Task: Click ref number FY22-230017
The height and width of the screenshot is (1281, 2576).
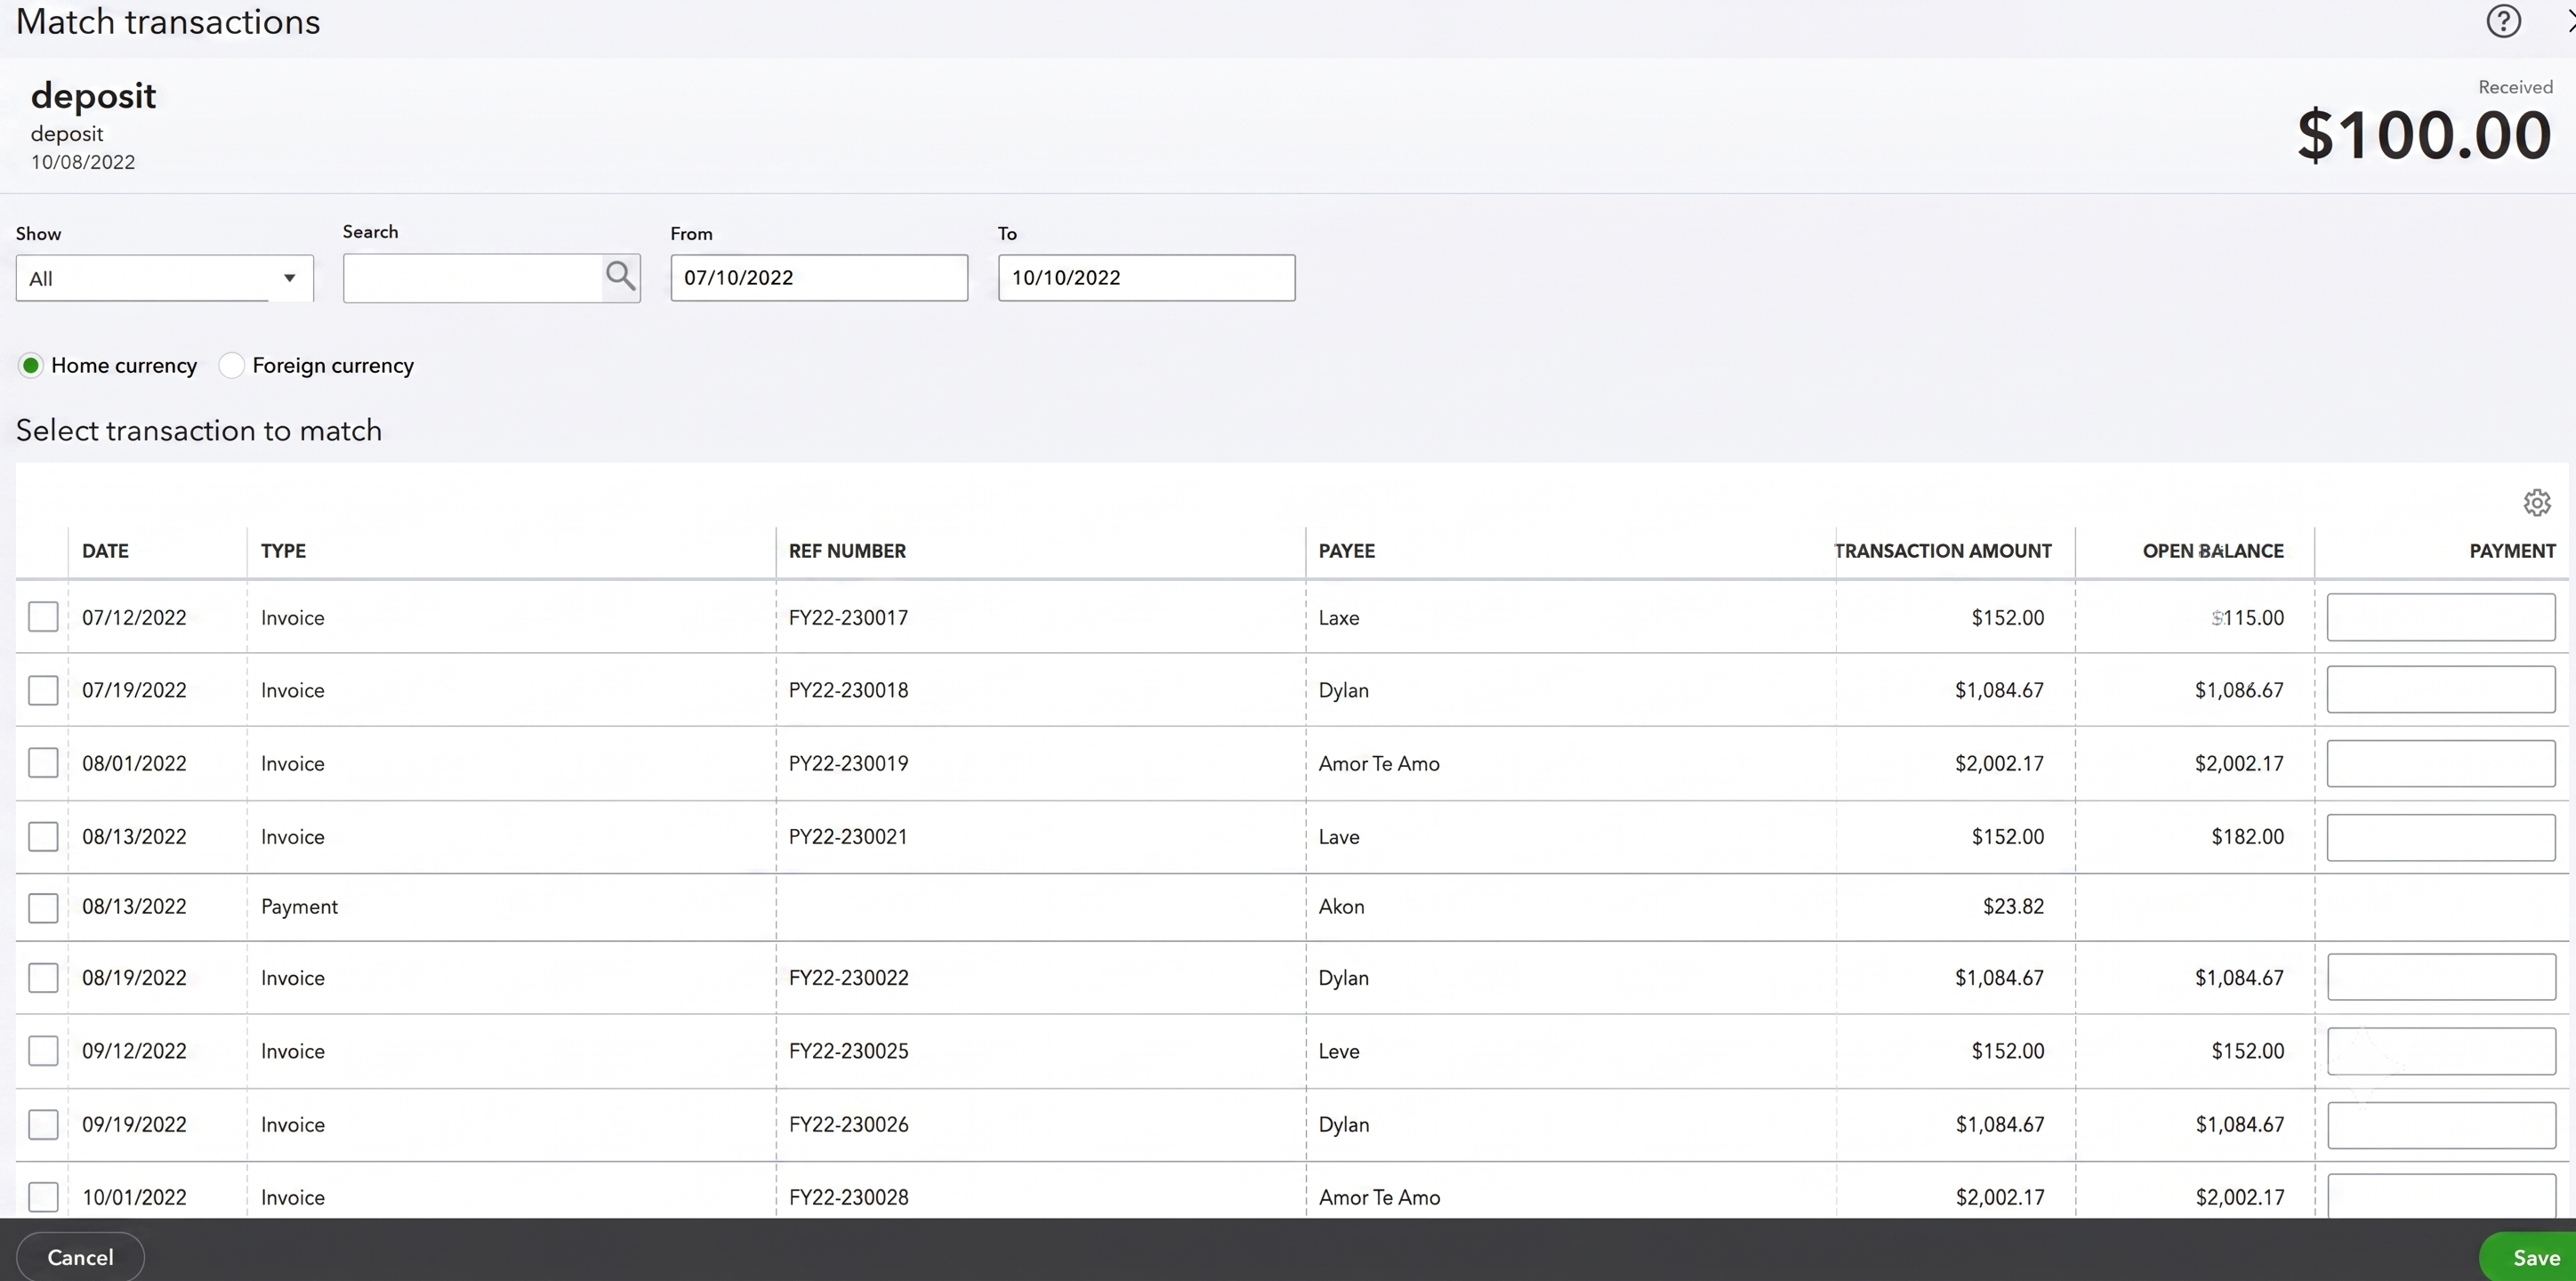Action: [x=848, y=618]
